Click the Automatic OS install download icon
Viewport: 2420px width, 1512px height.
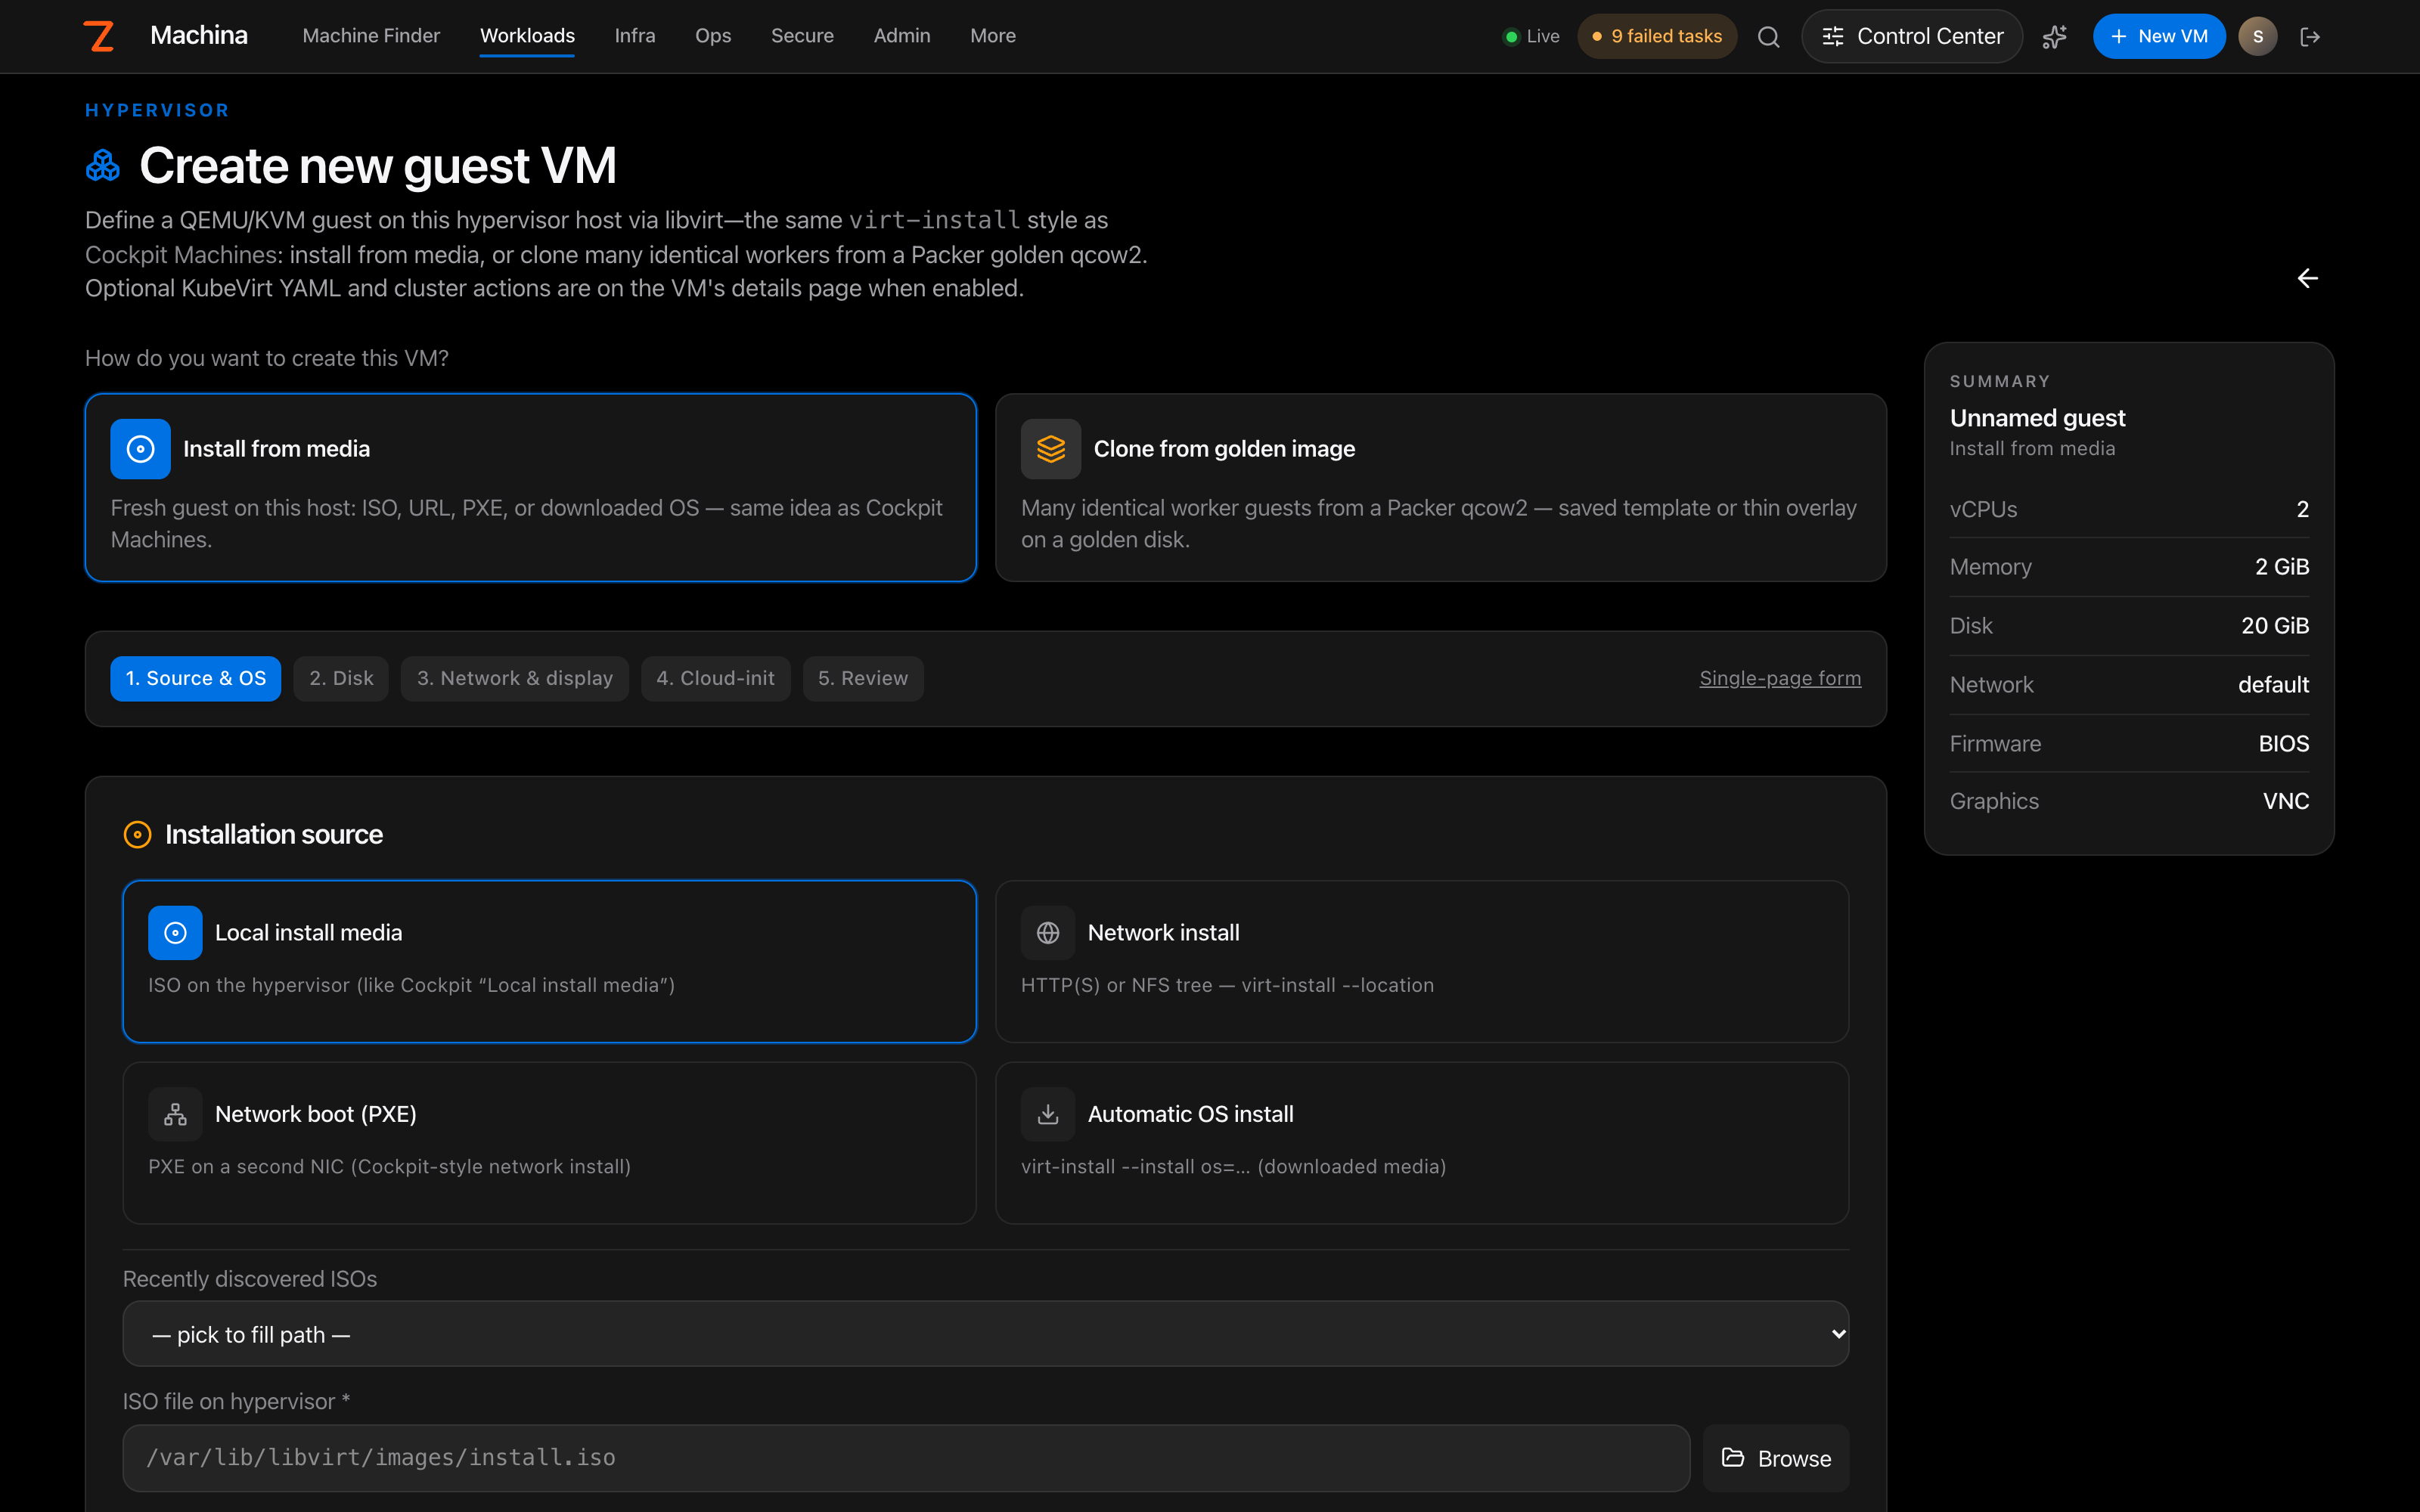click(x=1048, y=1114)
